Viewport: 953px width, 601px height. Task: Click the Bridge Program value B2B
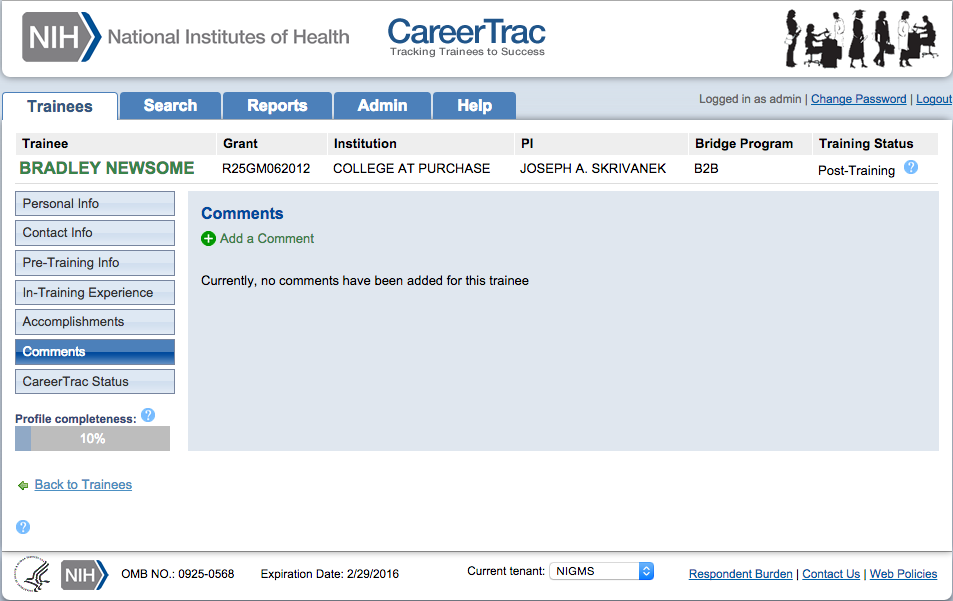(x=706, y=168)
